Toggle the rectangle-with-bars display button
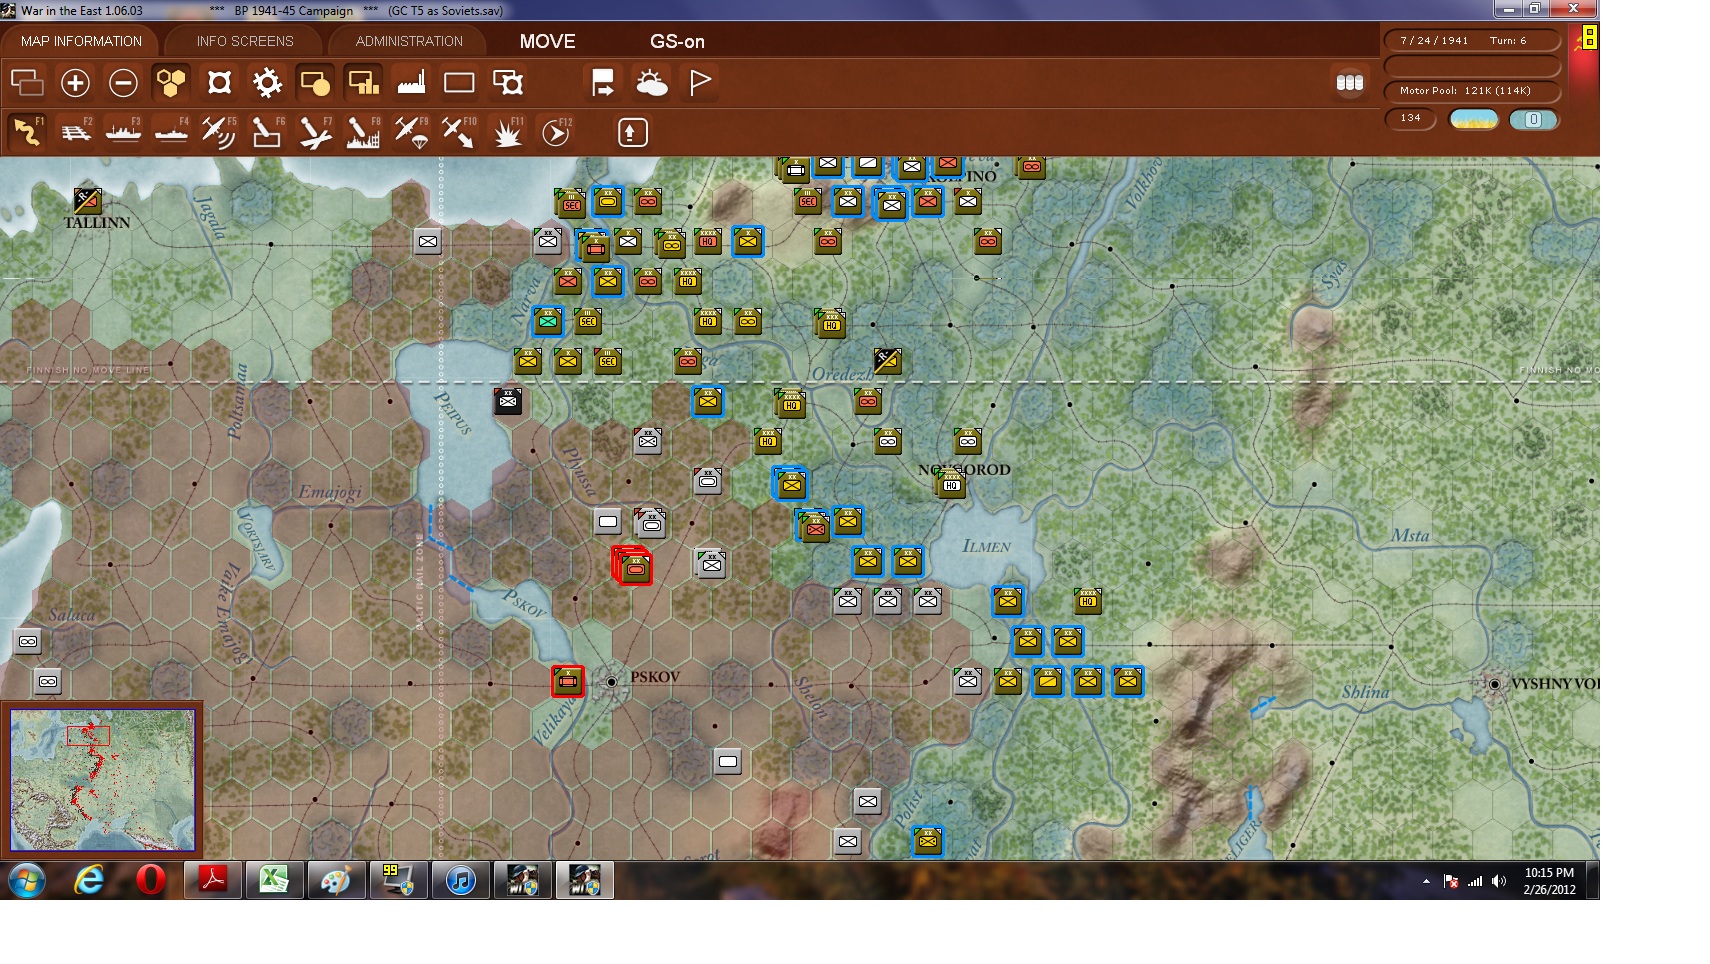The image size is (1710, 964). (363, 83)
